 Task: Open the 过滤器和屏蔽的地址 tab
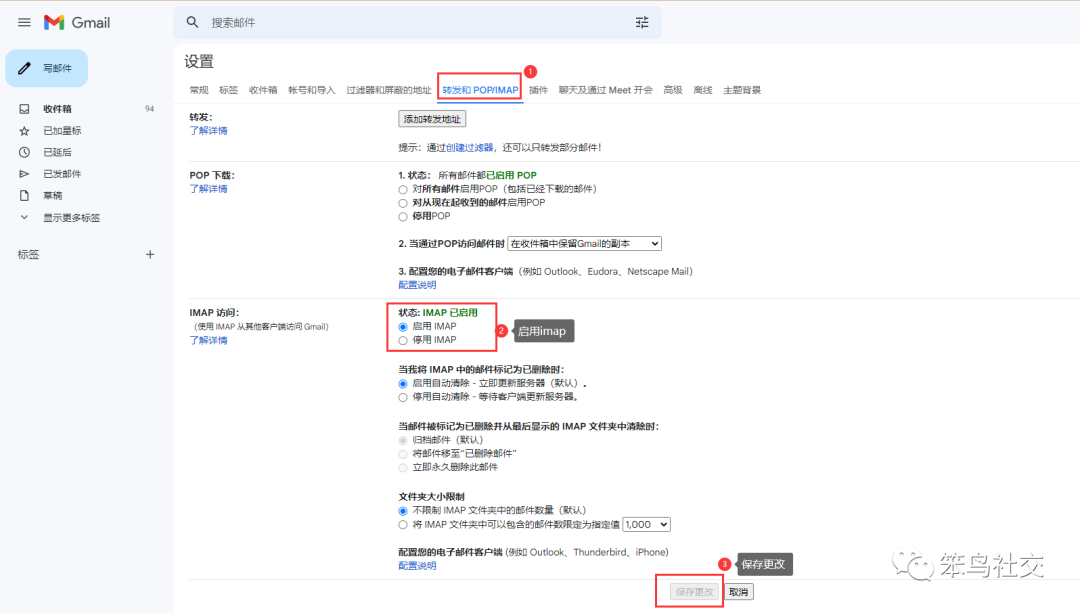click(388, 90)
